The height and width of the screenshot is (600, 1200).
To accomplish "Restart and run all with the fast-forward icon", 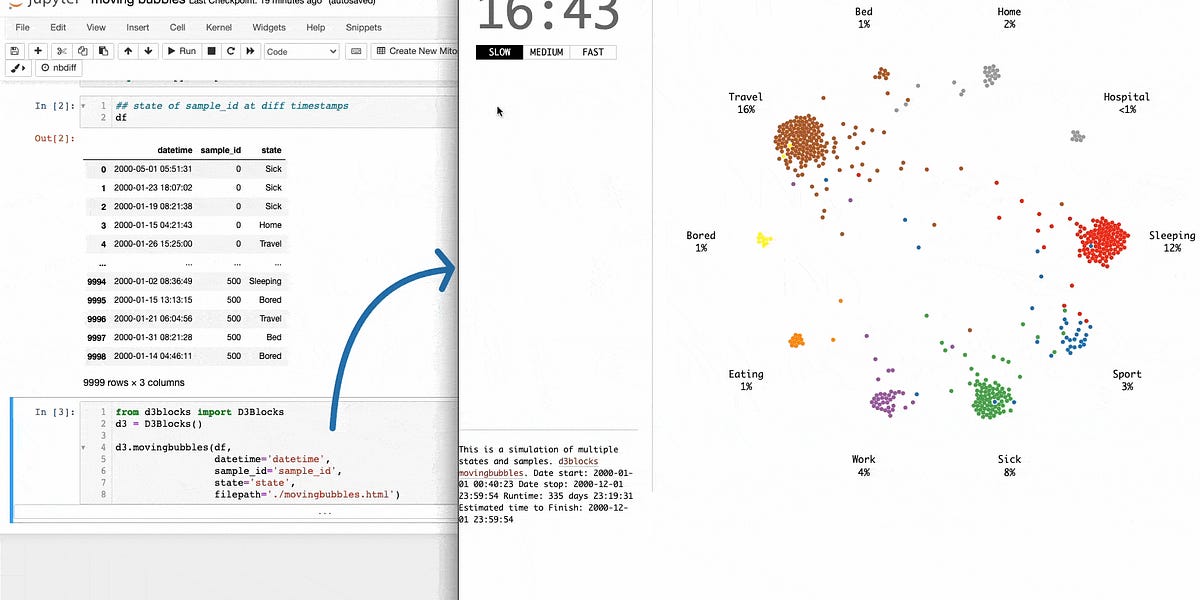I will click(x=250, y=51).
